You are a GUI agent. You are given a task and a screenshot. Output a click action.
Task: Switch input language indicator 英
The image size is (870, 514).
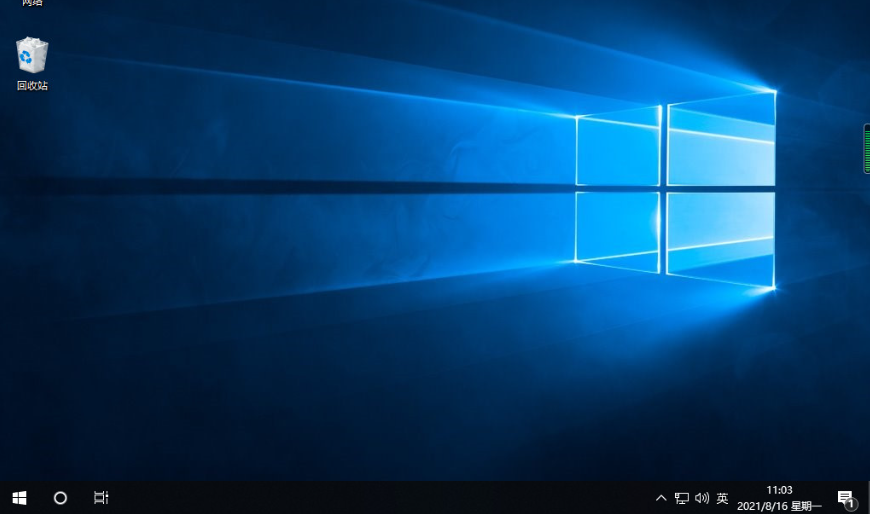(x=722, y=498)
